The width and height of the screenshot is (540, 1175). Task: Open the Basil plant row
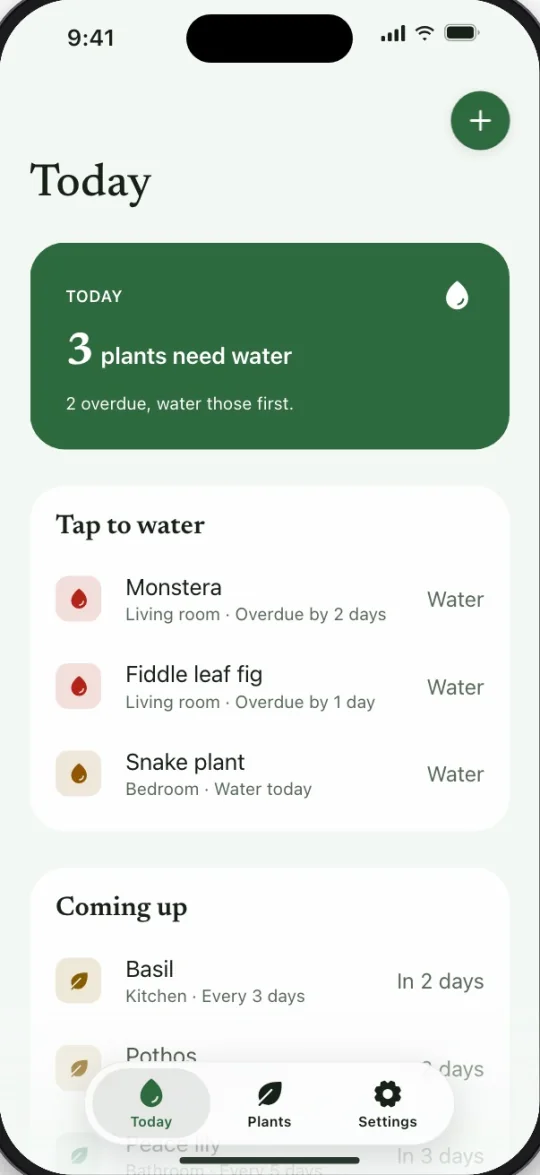click(x=270, y=982)
